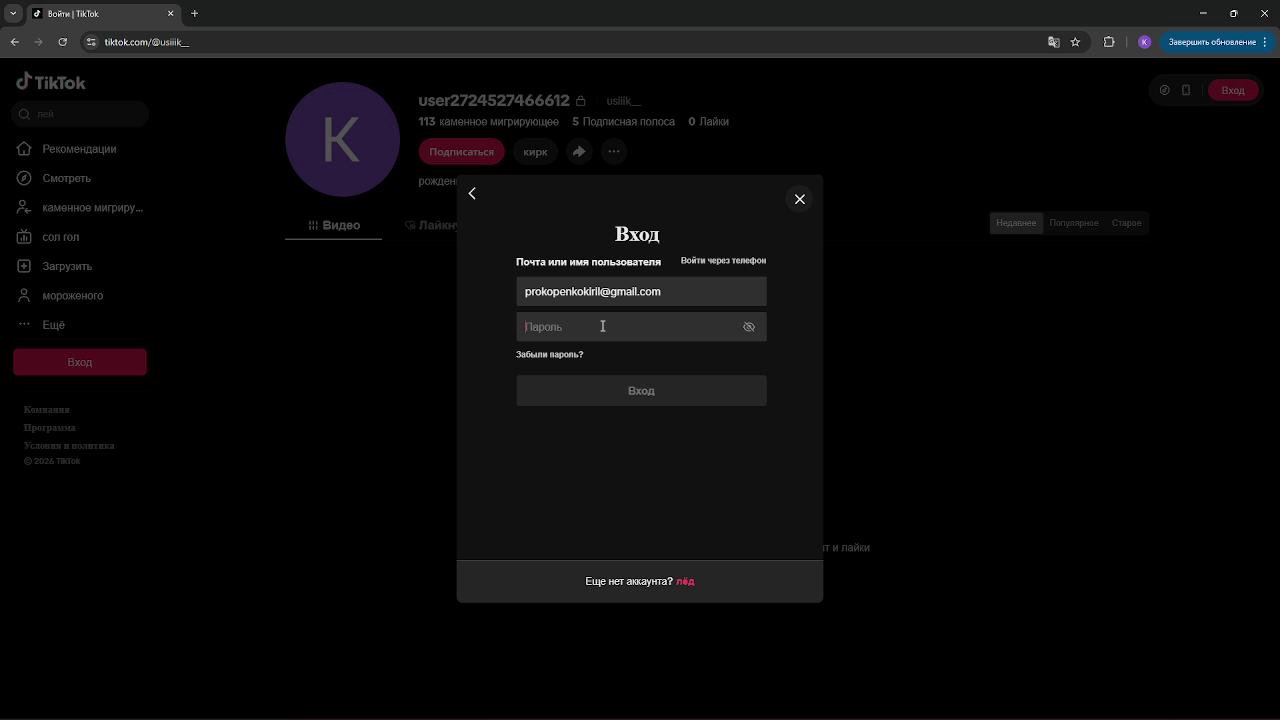Image resolution: width=1280 pixels, height=720 pixels.
Task: Click the LIVE icon next to сол гол
Action: [x=24, y=237]
